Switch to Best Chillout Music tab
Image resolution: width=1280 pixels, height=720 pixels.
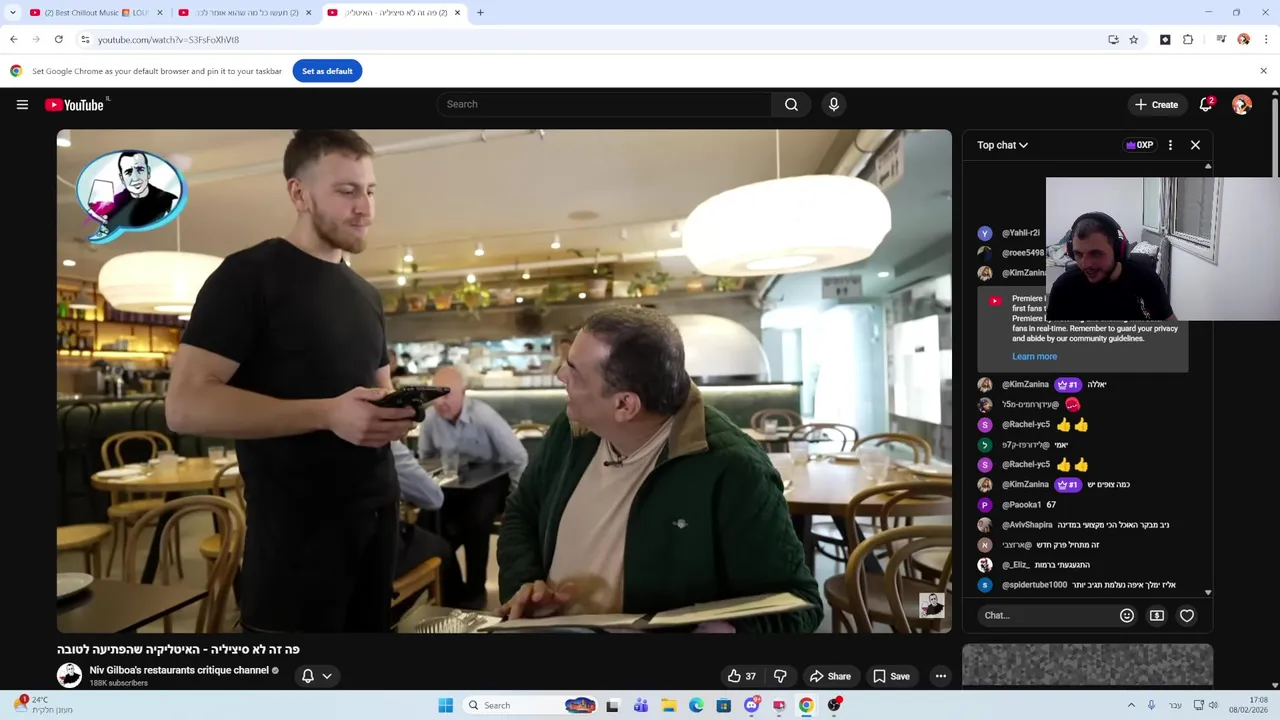pyautogui.click(x=96, y=13)
